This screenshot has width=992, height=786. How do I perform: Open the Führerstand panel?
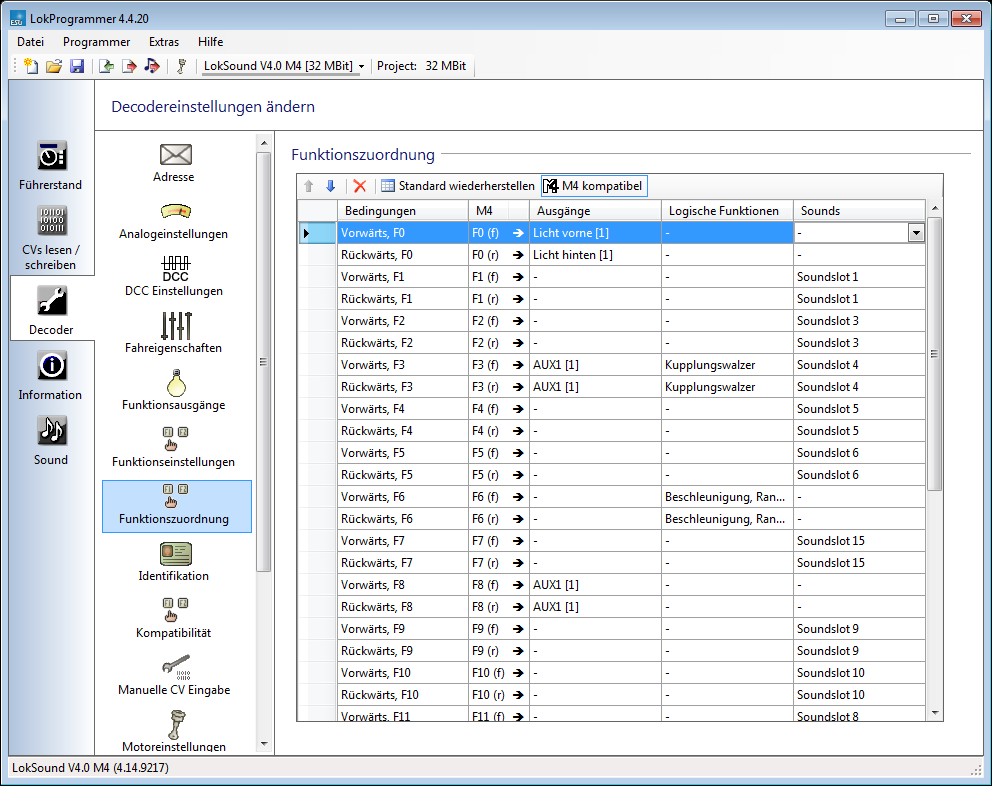tap(51, 166)
